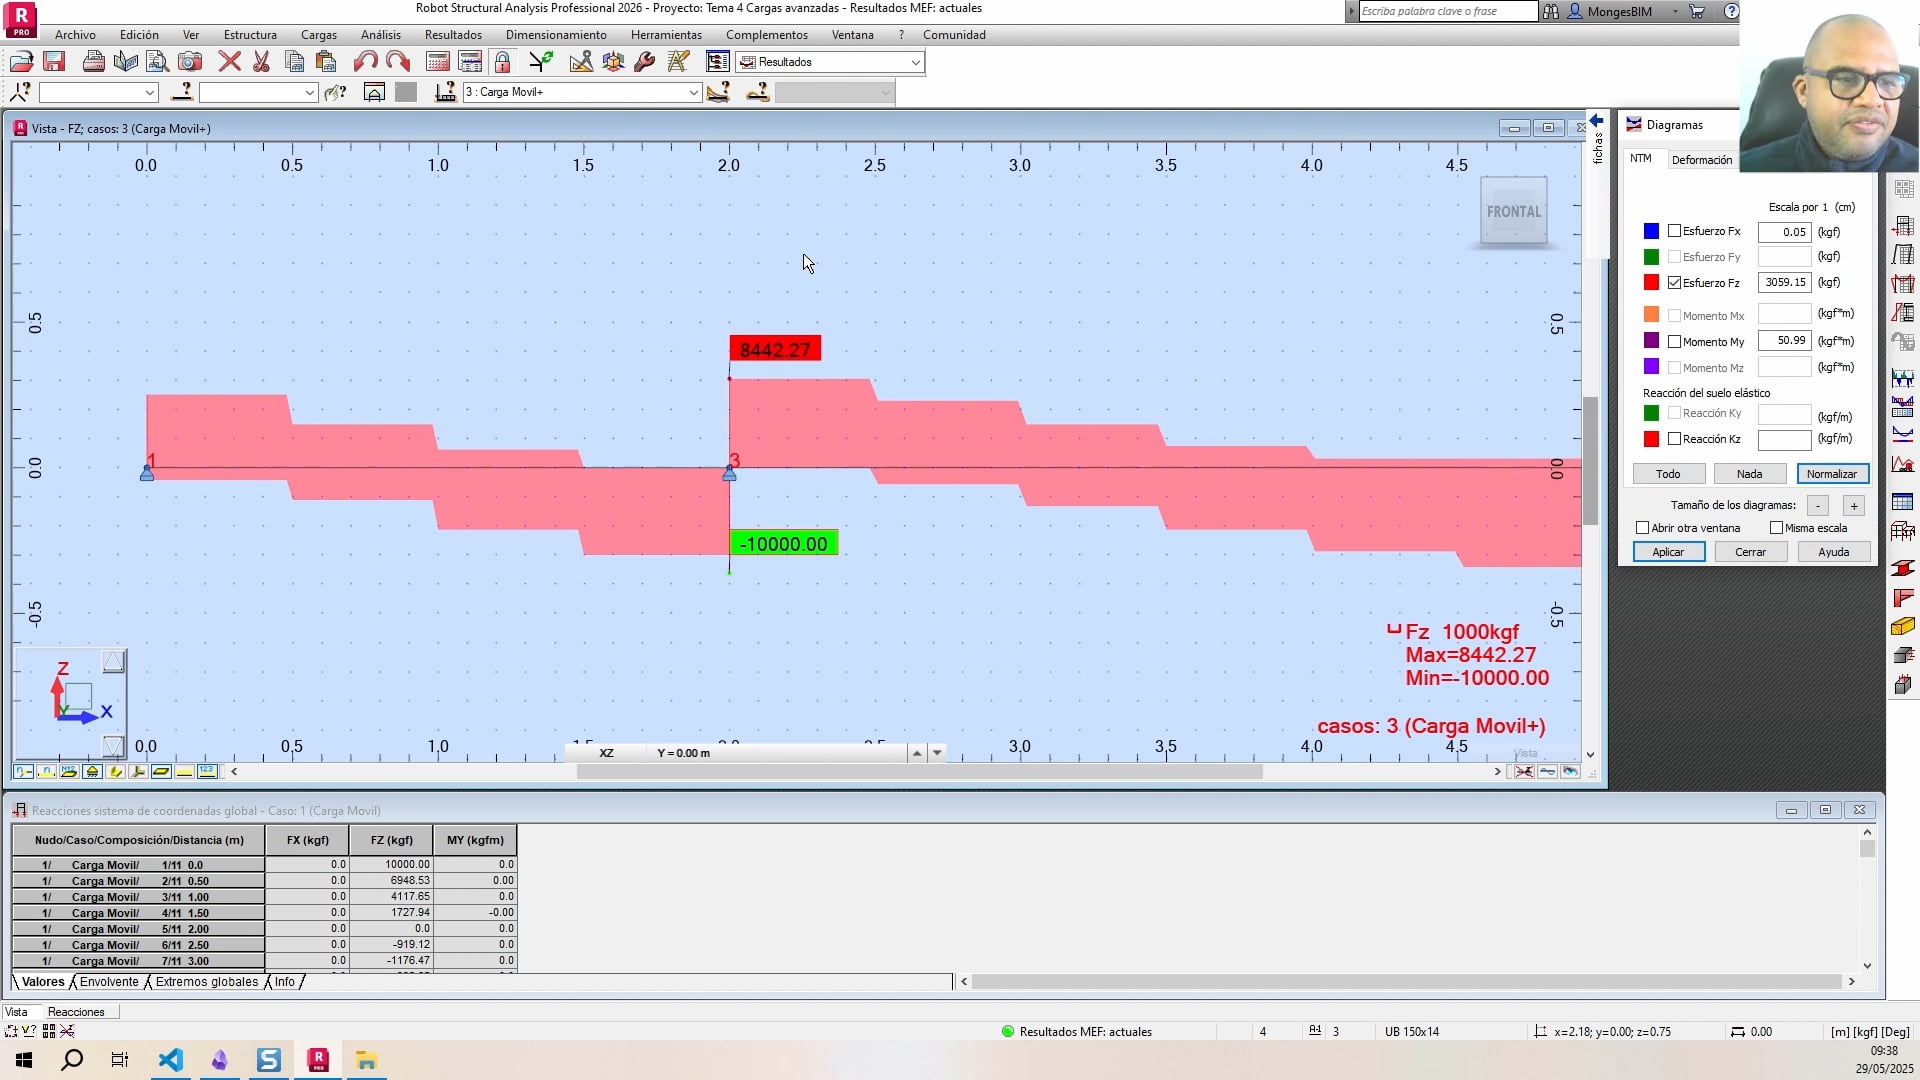Click the load case selection icon
Viewport: 1920px width, 1080px height.
point(446,92)
